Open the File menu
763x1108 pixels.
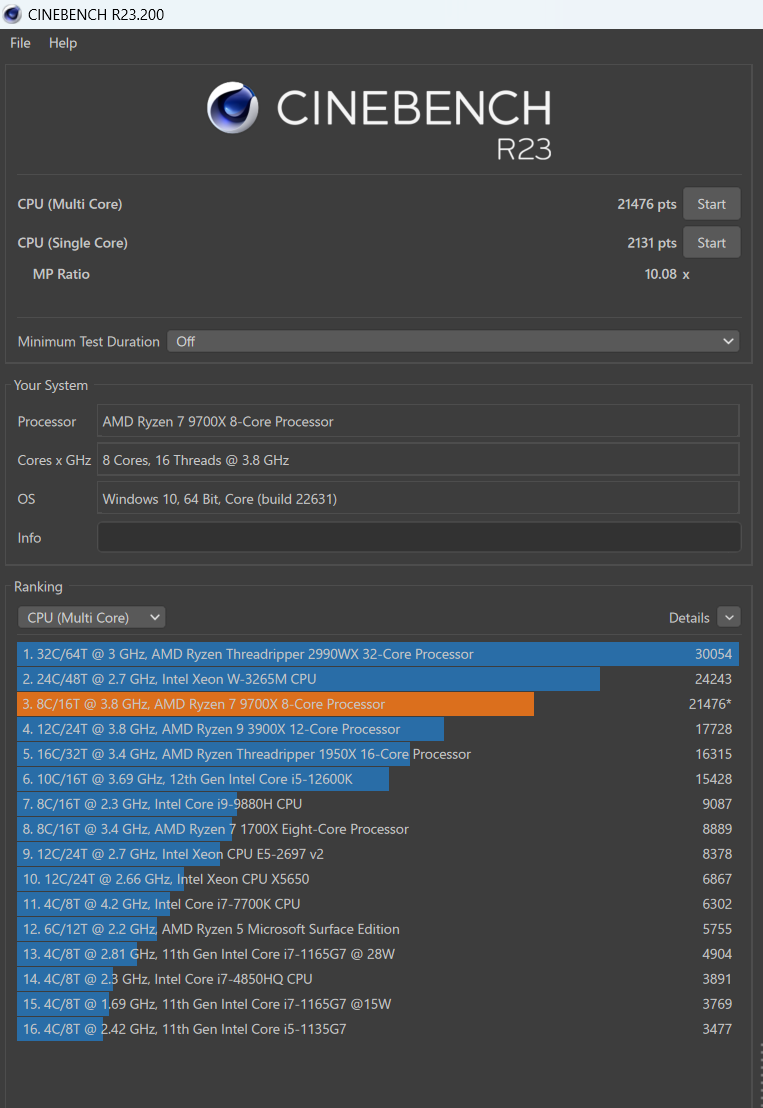[20, 43]
